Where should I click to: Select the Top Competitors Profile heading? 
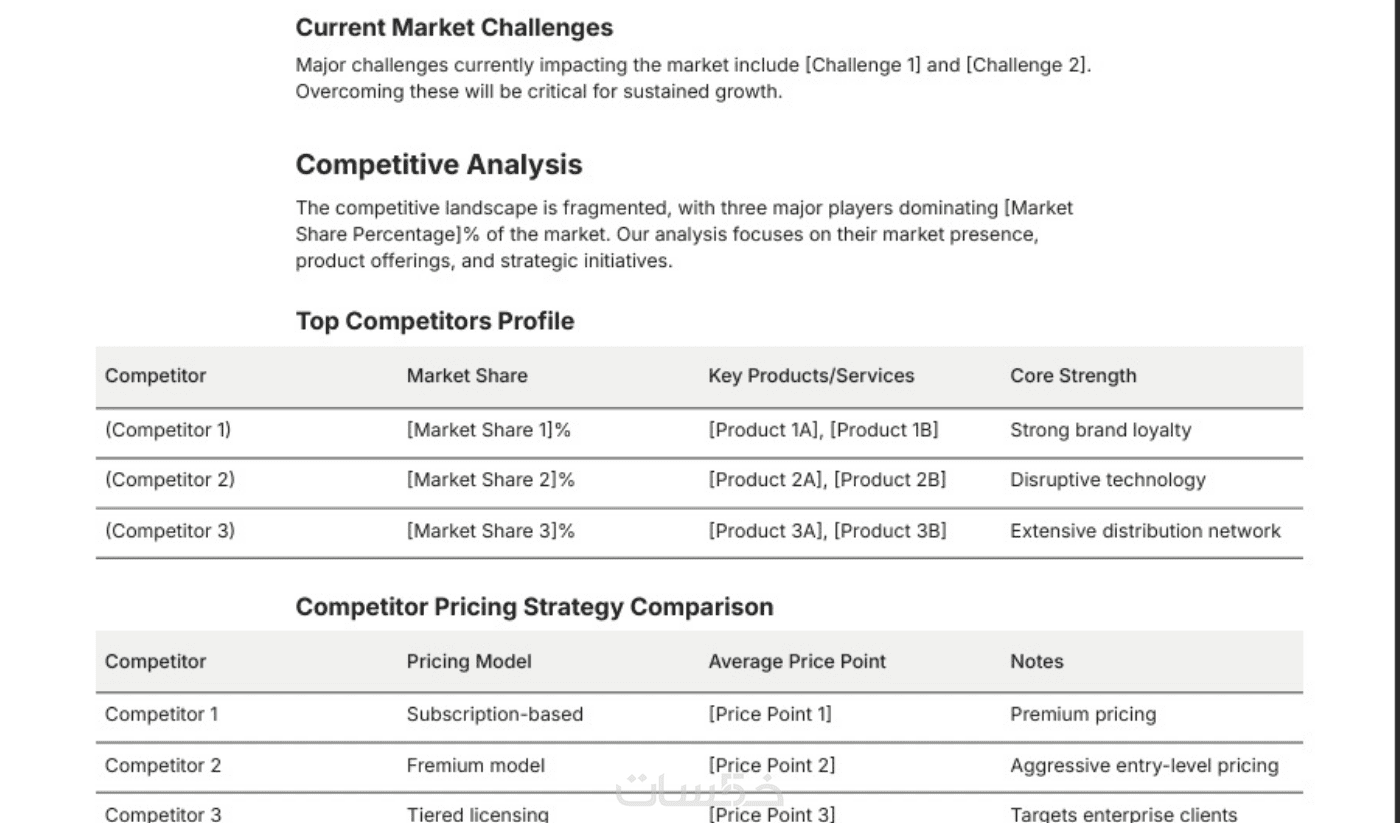point(434,321)
